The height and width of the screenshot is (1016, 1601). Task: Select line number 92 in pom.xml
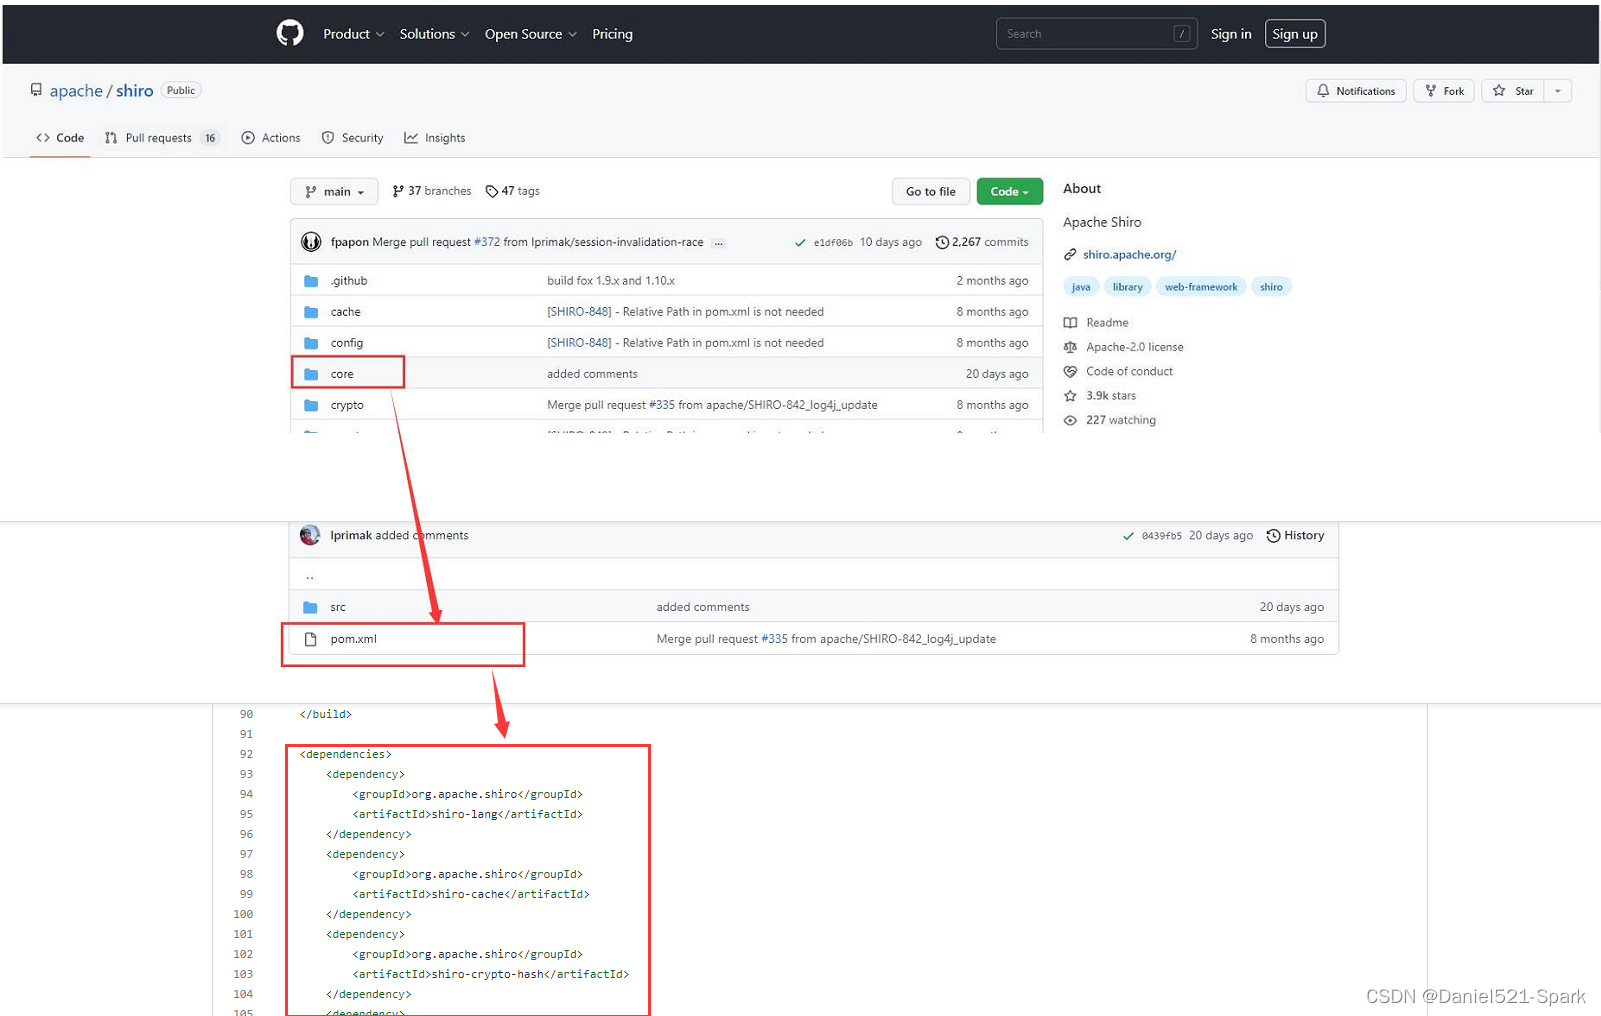point(246,754)
